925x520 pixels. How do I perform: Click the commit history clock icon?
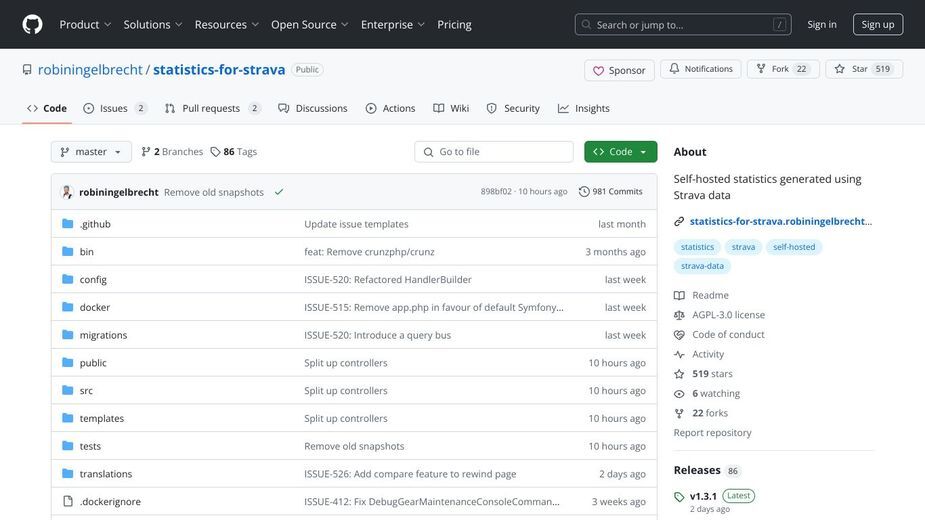(x=584, y=191)
